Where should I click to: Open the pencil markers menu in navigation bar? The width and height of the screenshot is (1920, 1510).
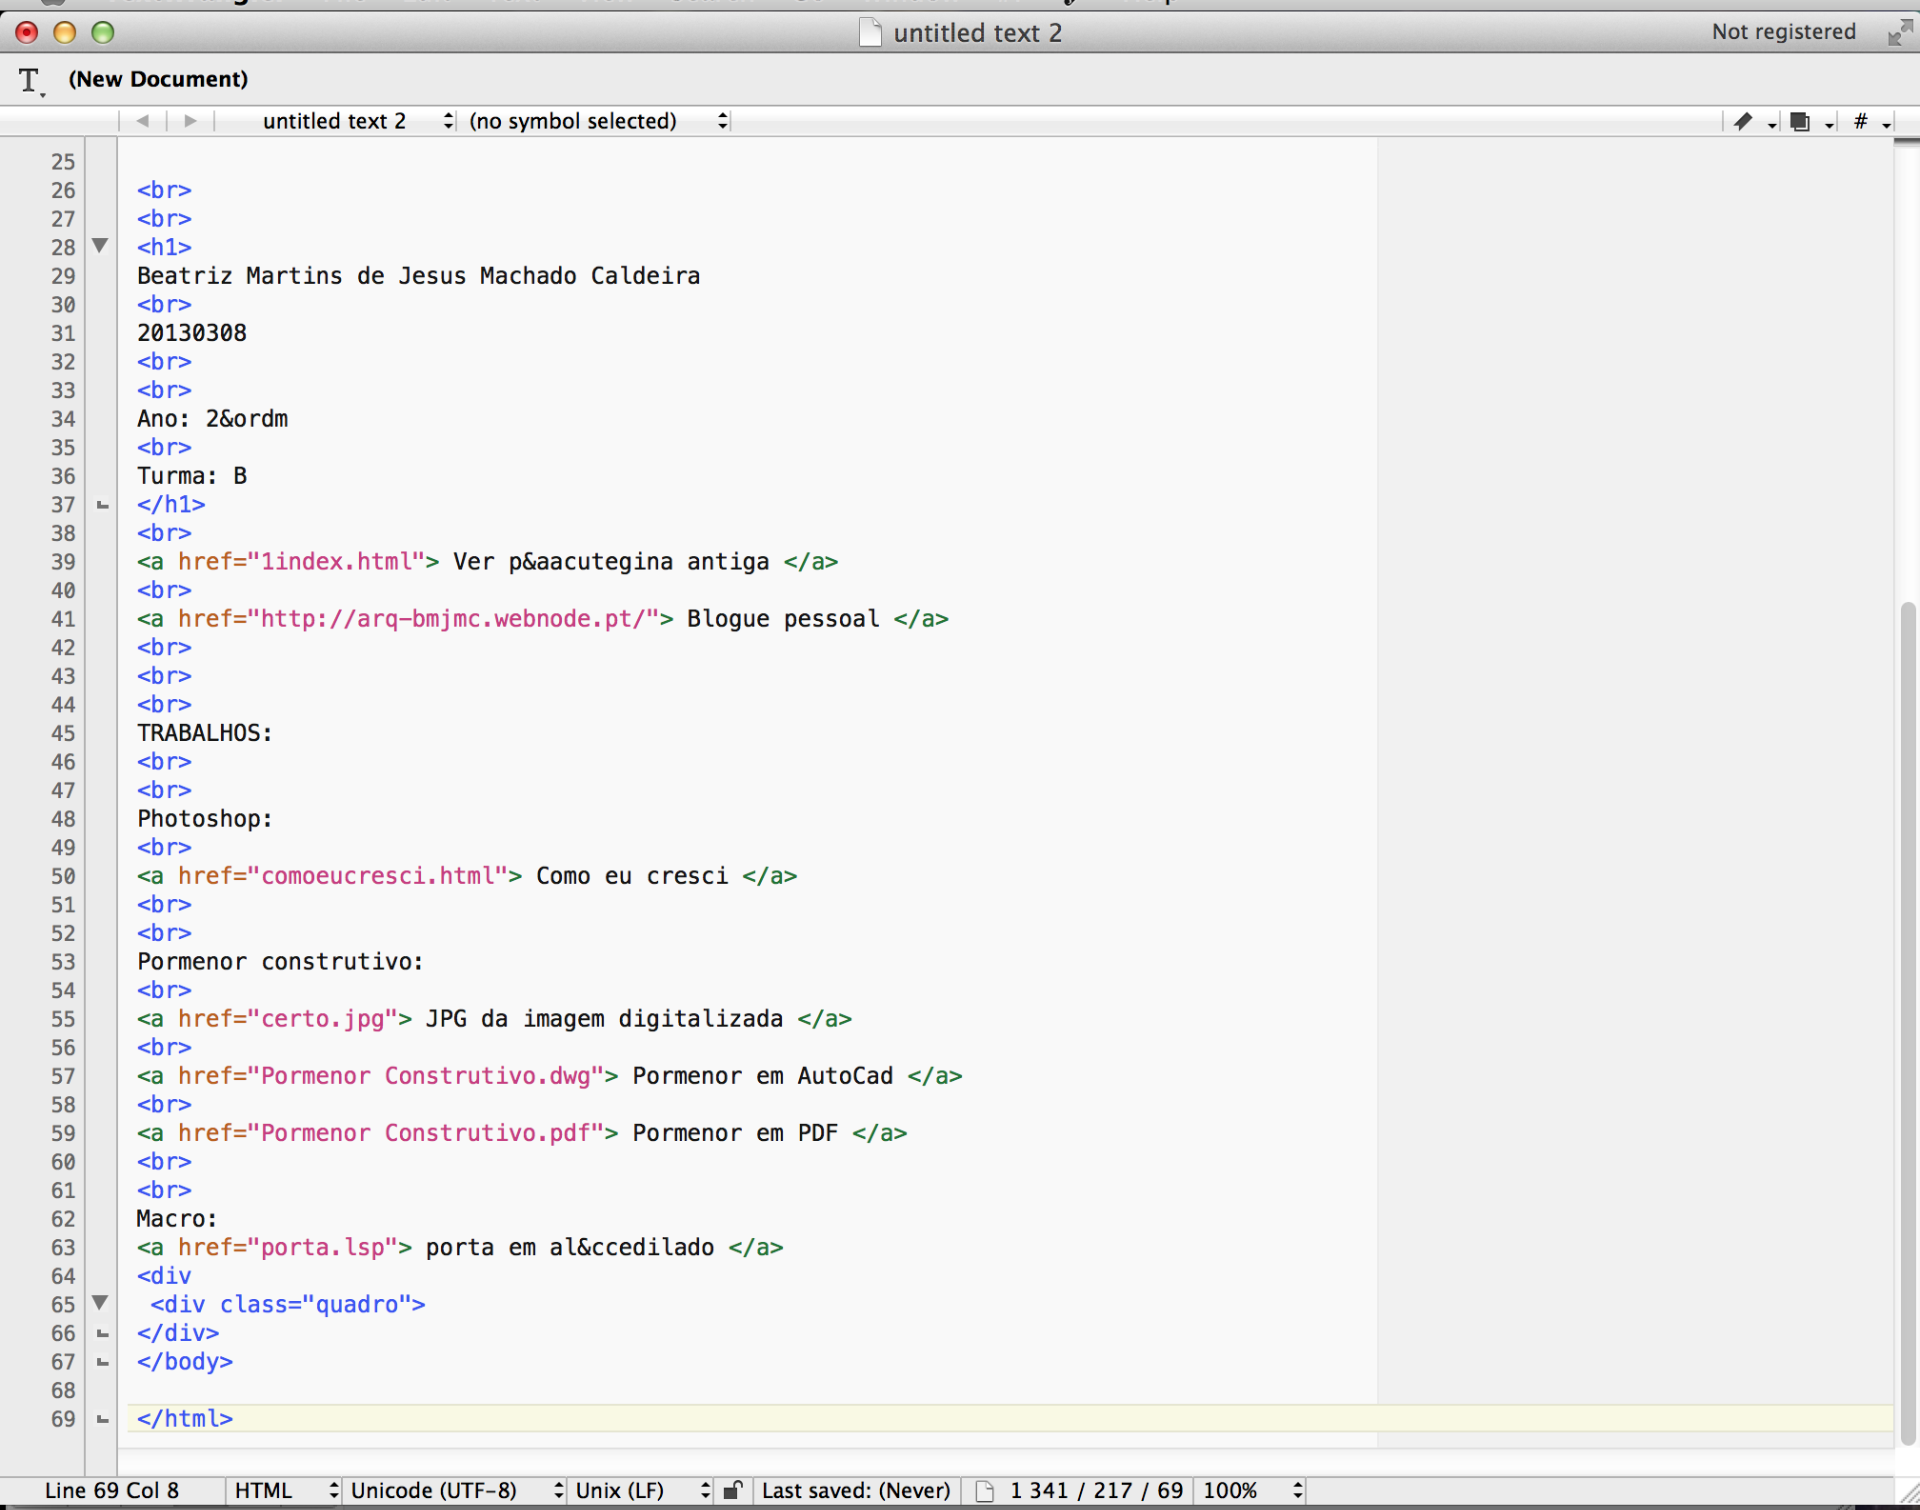coord(1752,122)
